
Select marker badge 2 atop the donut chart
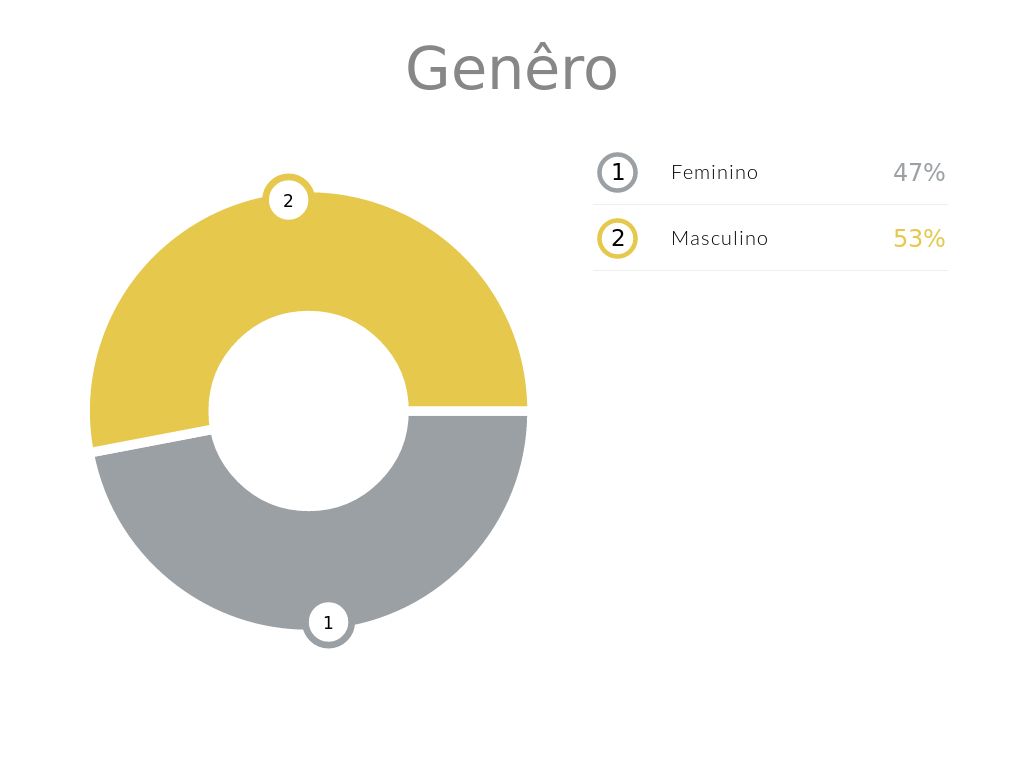pos(288,200)
